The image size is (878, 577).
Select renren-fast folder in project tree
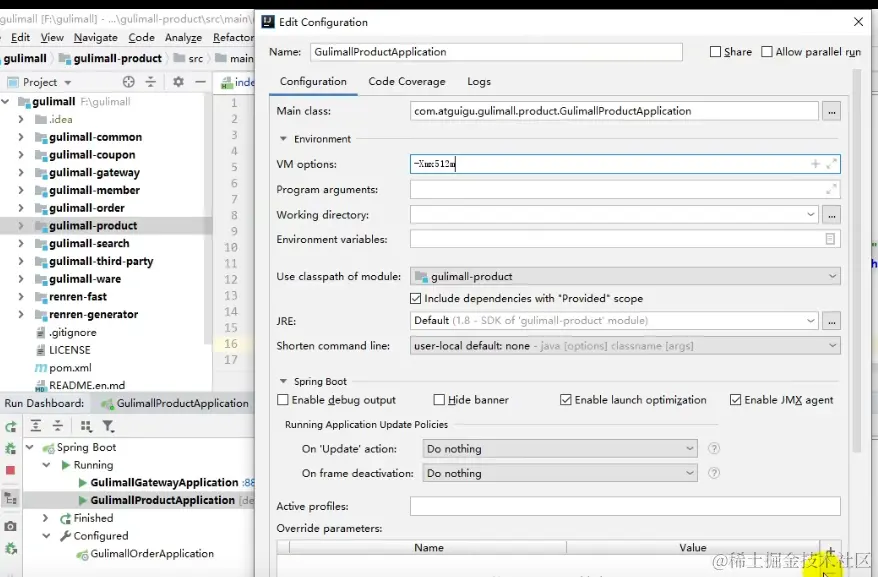[x=78, y=297]
